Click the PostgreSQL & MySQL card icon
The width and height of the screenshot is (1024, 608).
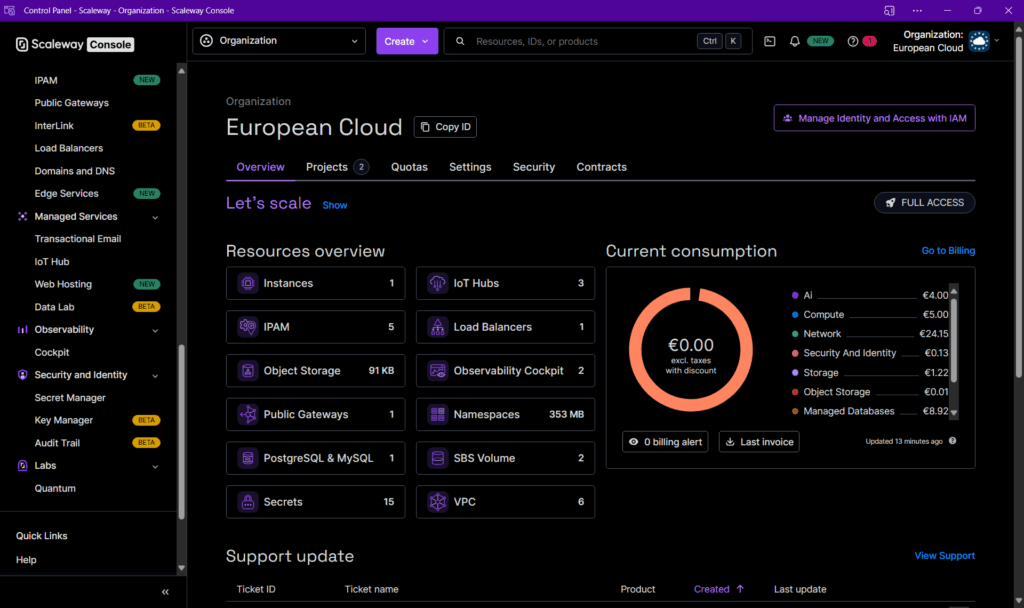[x=248, y=458]
